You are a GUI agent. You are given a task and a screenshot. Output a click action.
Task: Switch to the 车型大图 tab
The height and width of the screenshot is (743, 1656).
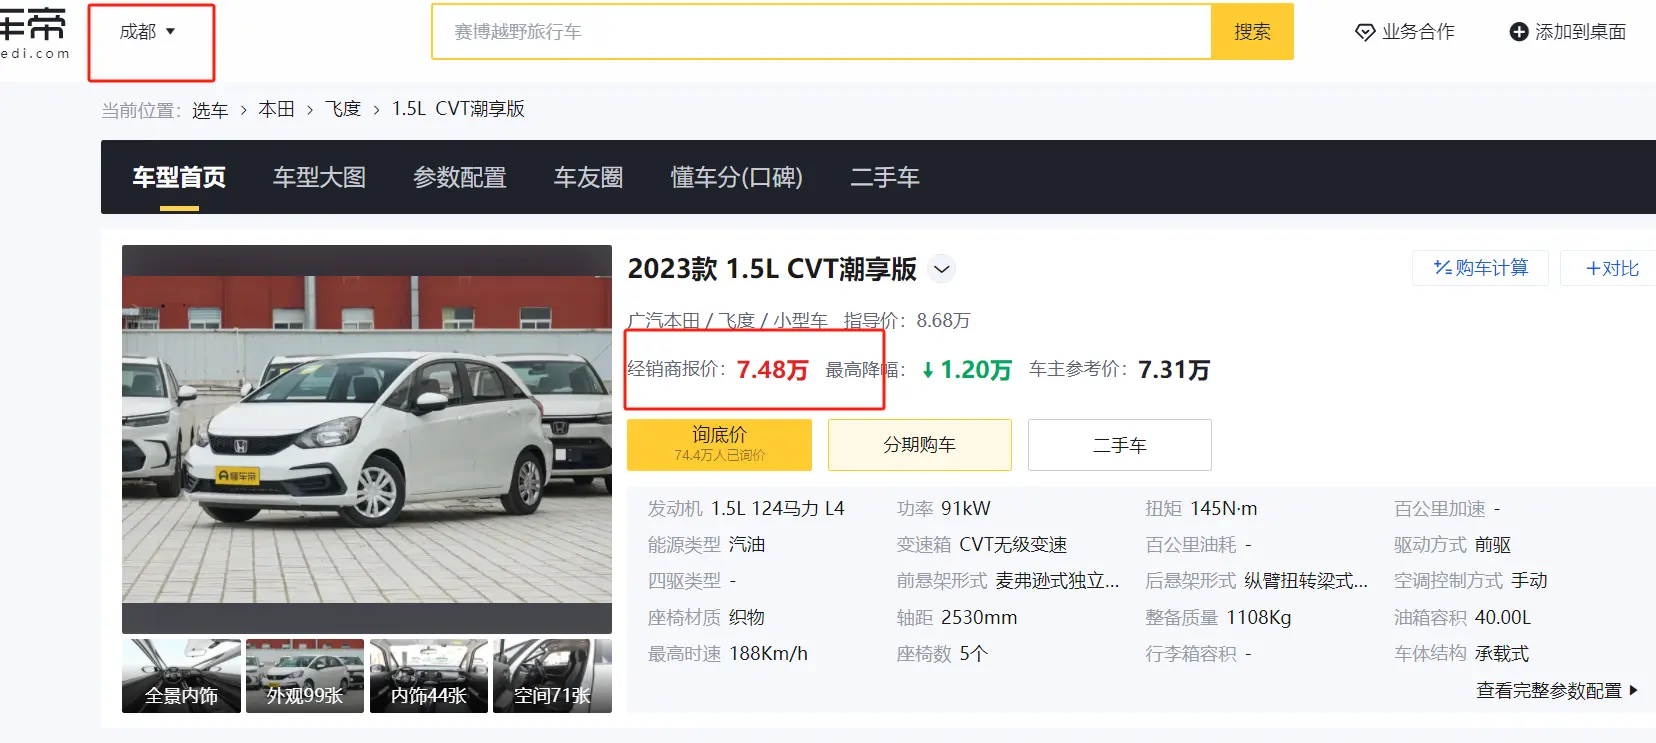pyautogui.click(x=320, y=178)
